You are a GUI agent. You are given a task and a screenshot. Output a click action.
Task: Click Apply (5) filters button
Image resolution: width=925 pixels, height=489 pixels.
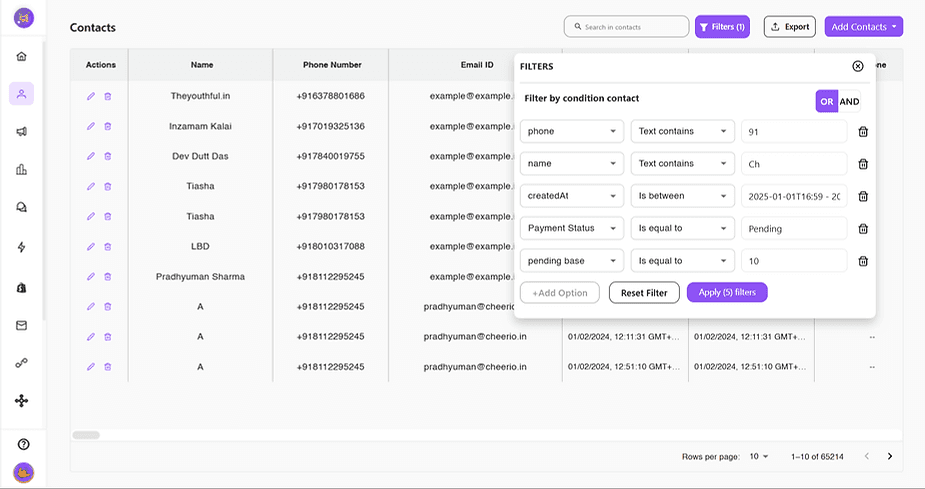727,293
